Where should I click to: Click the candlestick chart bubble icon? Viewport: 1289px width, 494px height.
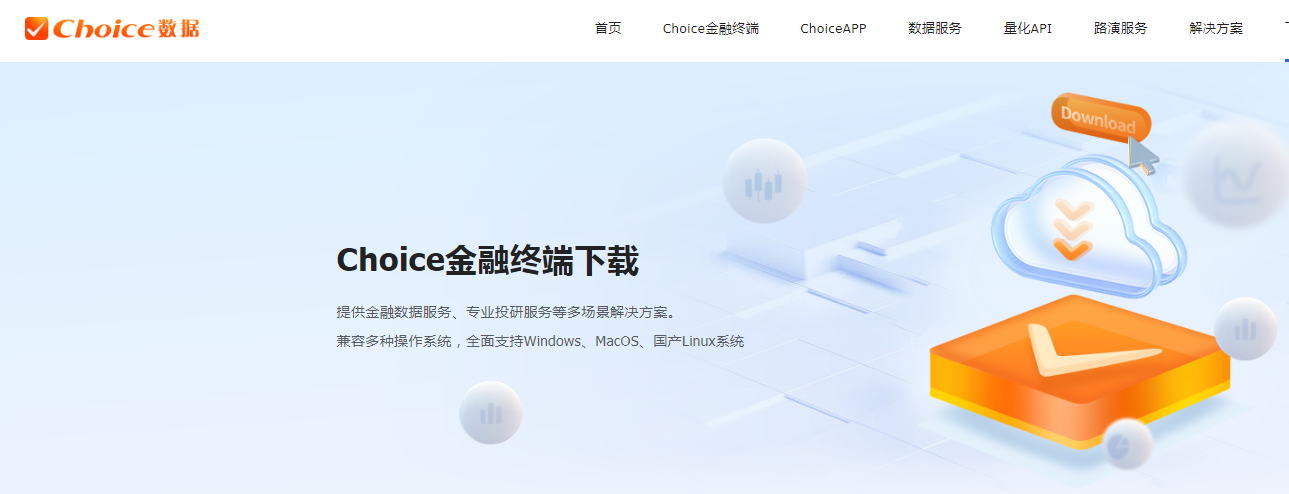pyautogui.click(x=764, y=182)
